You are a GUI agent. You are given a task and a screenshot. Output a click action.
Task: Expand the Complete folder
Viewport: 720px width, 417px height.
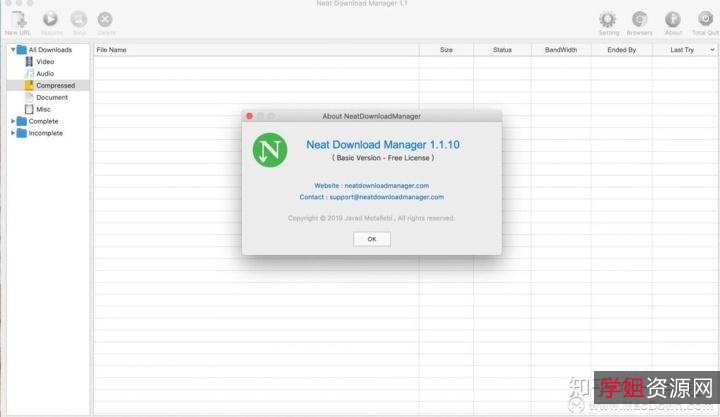pos(13,122)
